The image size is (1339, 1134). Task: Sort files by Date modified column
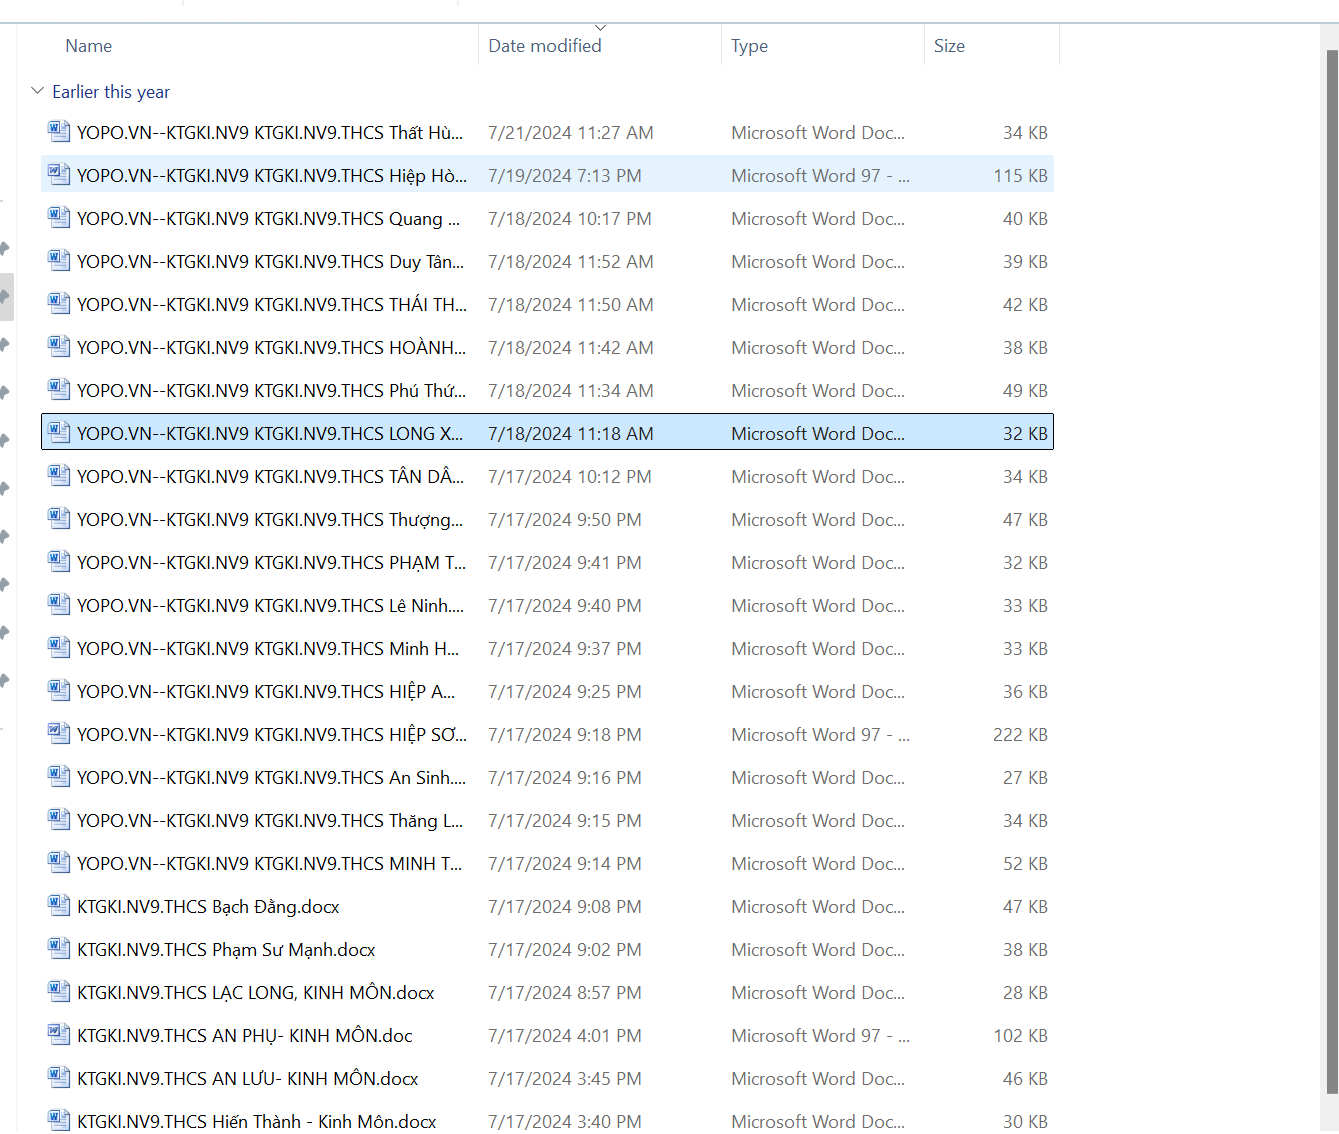545,46
